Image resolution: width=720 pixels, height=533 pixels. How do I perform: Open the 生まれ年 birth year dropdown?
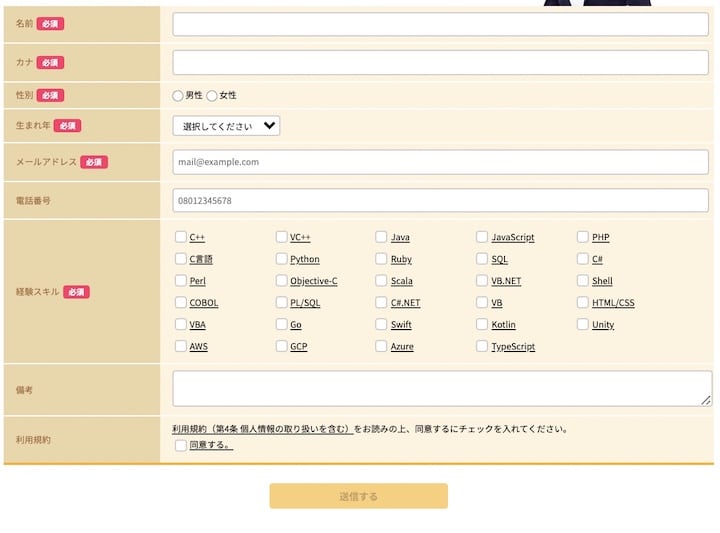point(226,126)
